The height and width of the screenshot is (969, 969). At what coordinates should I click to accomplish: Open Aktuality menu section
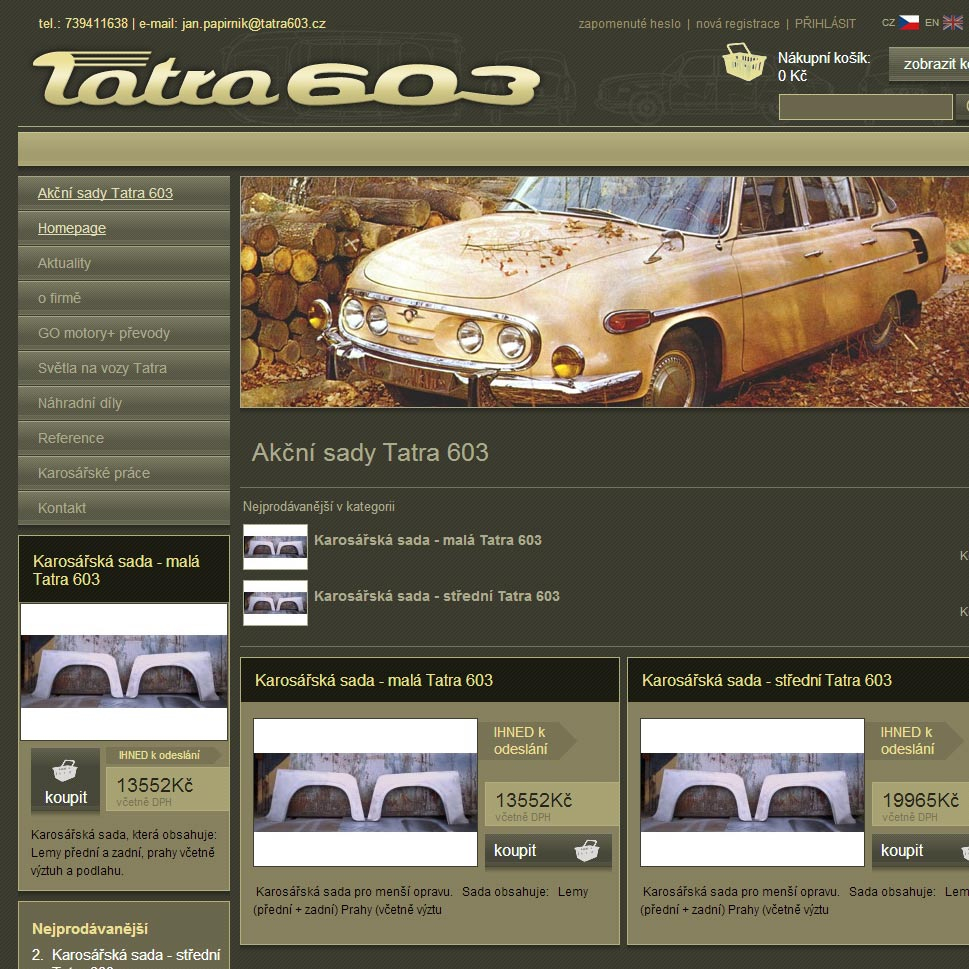coord(64,263)
